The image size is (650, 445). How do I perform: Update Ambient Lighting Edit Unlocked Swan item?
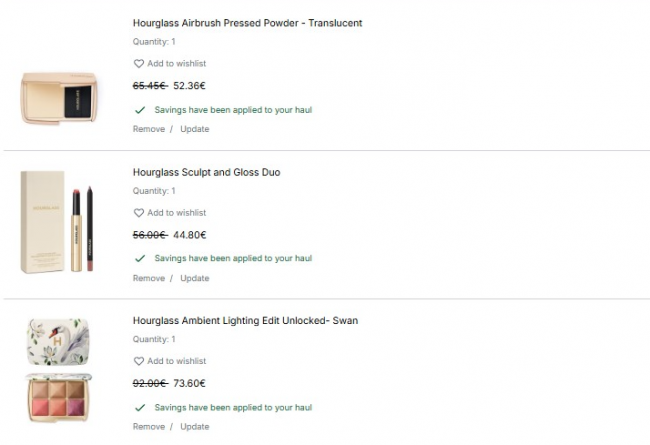coord(194,427)
